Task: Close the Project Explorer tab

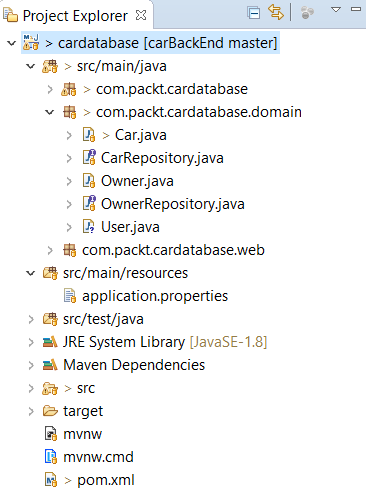Action: (x=141, y=15)
